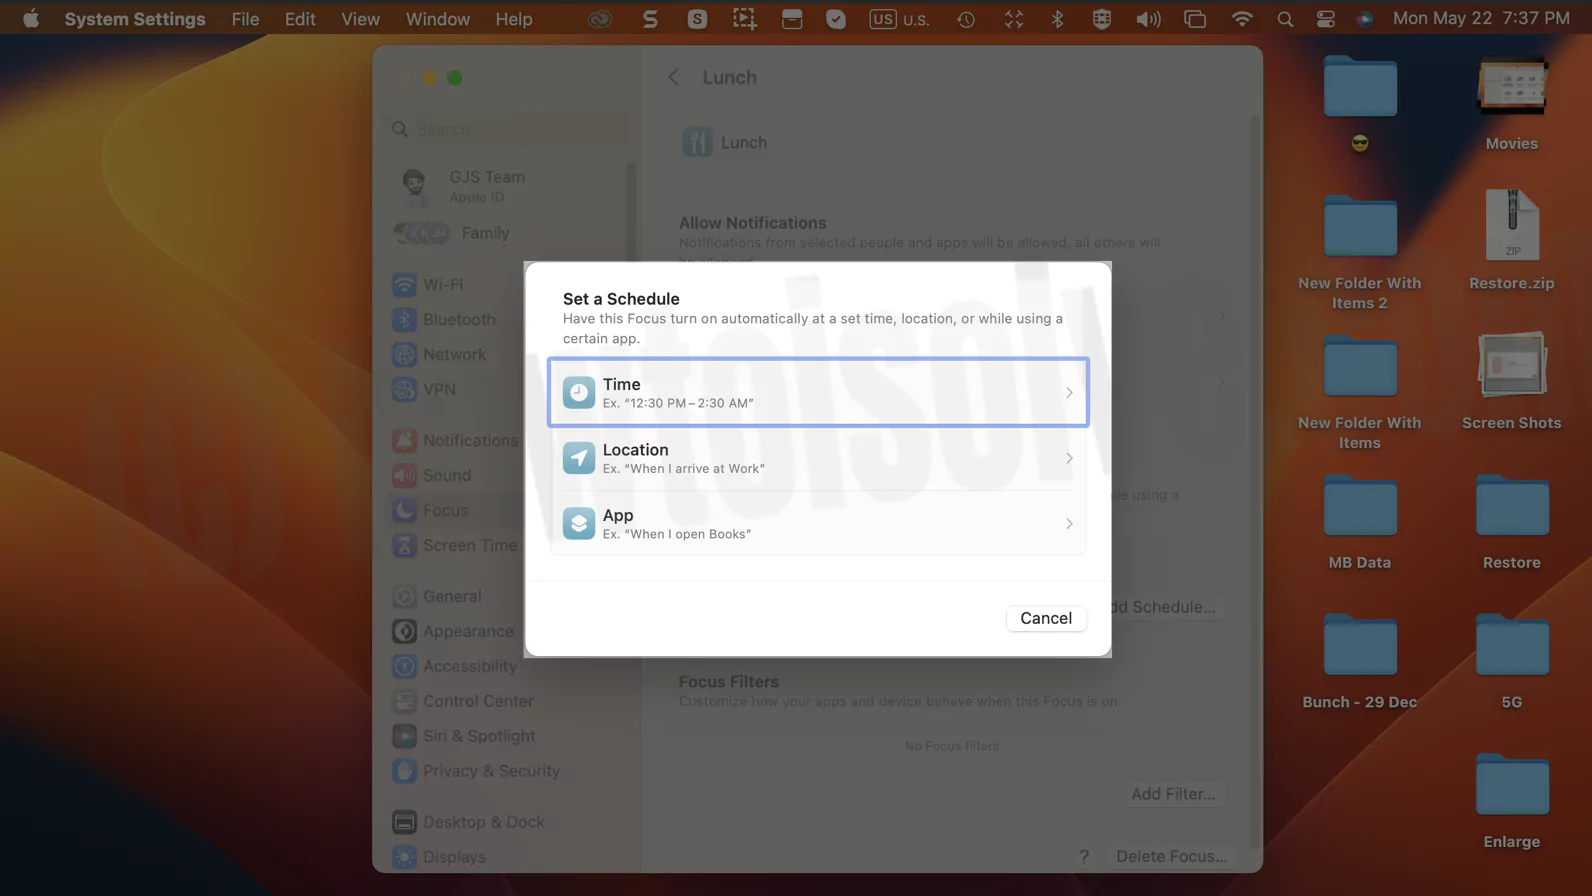Select New Folder With Items 2
The image size is (1592, 896).
pyautogui.click(x=1360, y=252)
